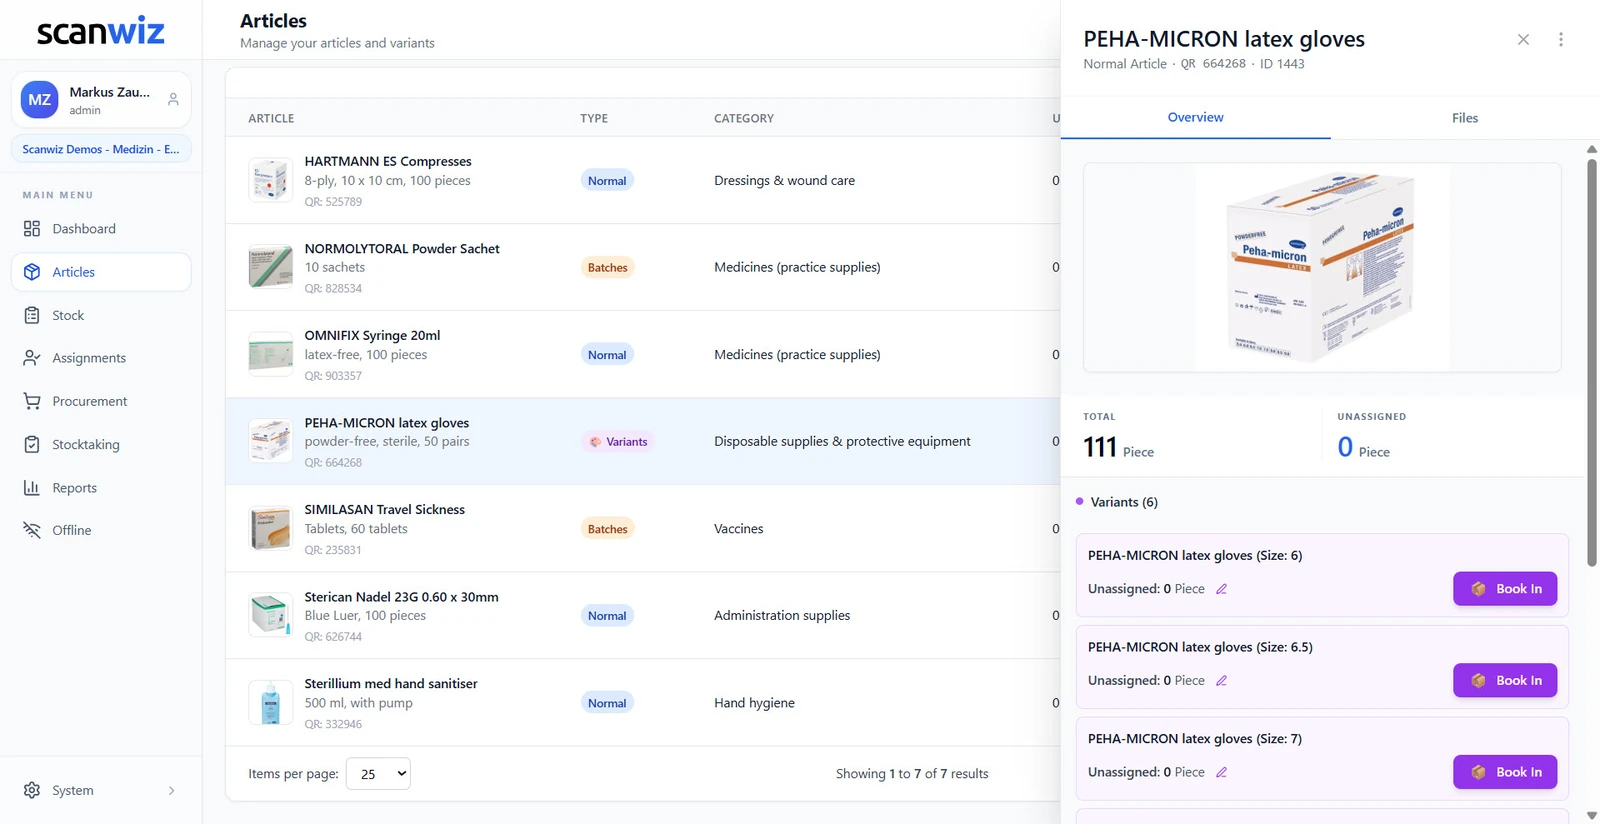Screen dimensions: 1600x824
Task: Click the MZ avatar circle
Action: click(x=40, y=100)
